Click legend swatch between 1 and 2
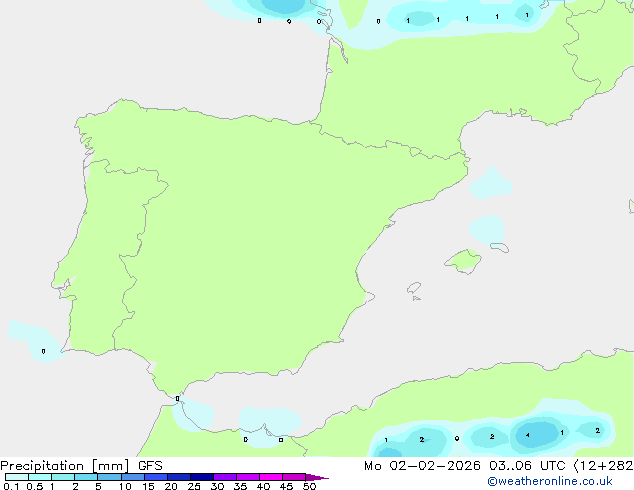634x490 pixels. click(x=63, y=477)
